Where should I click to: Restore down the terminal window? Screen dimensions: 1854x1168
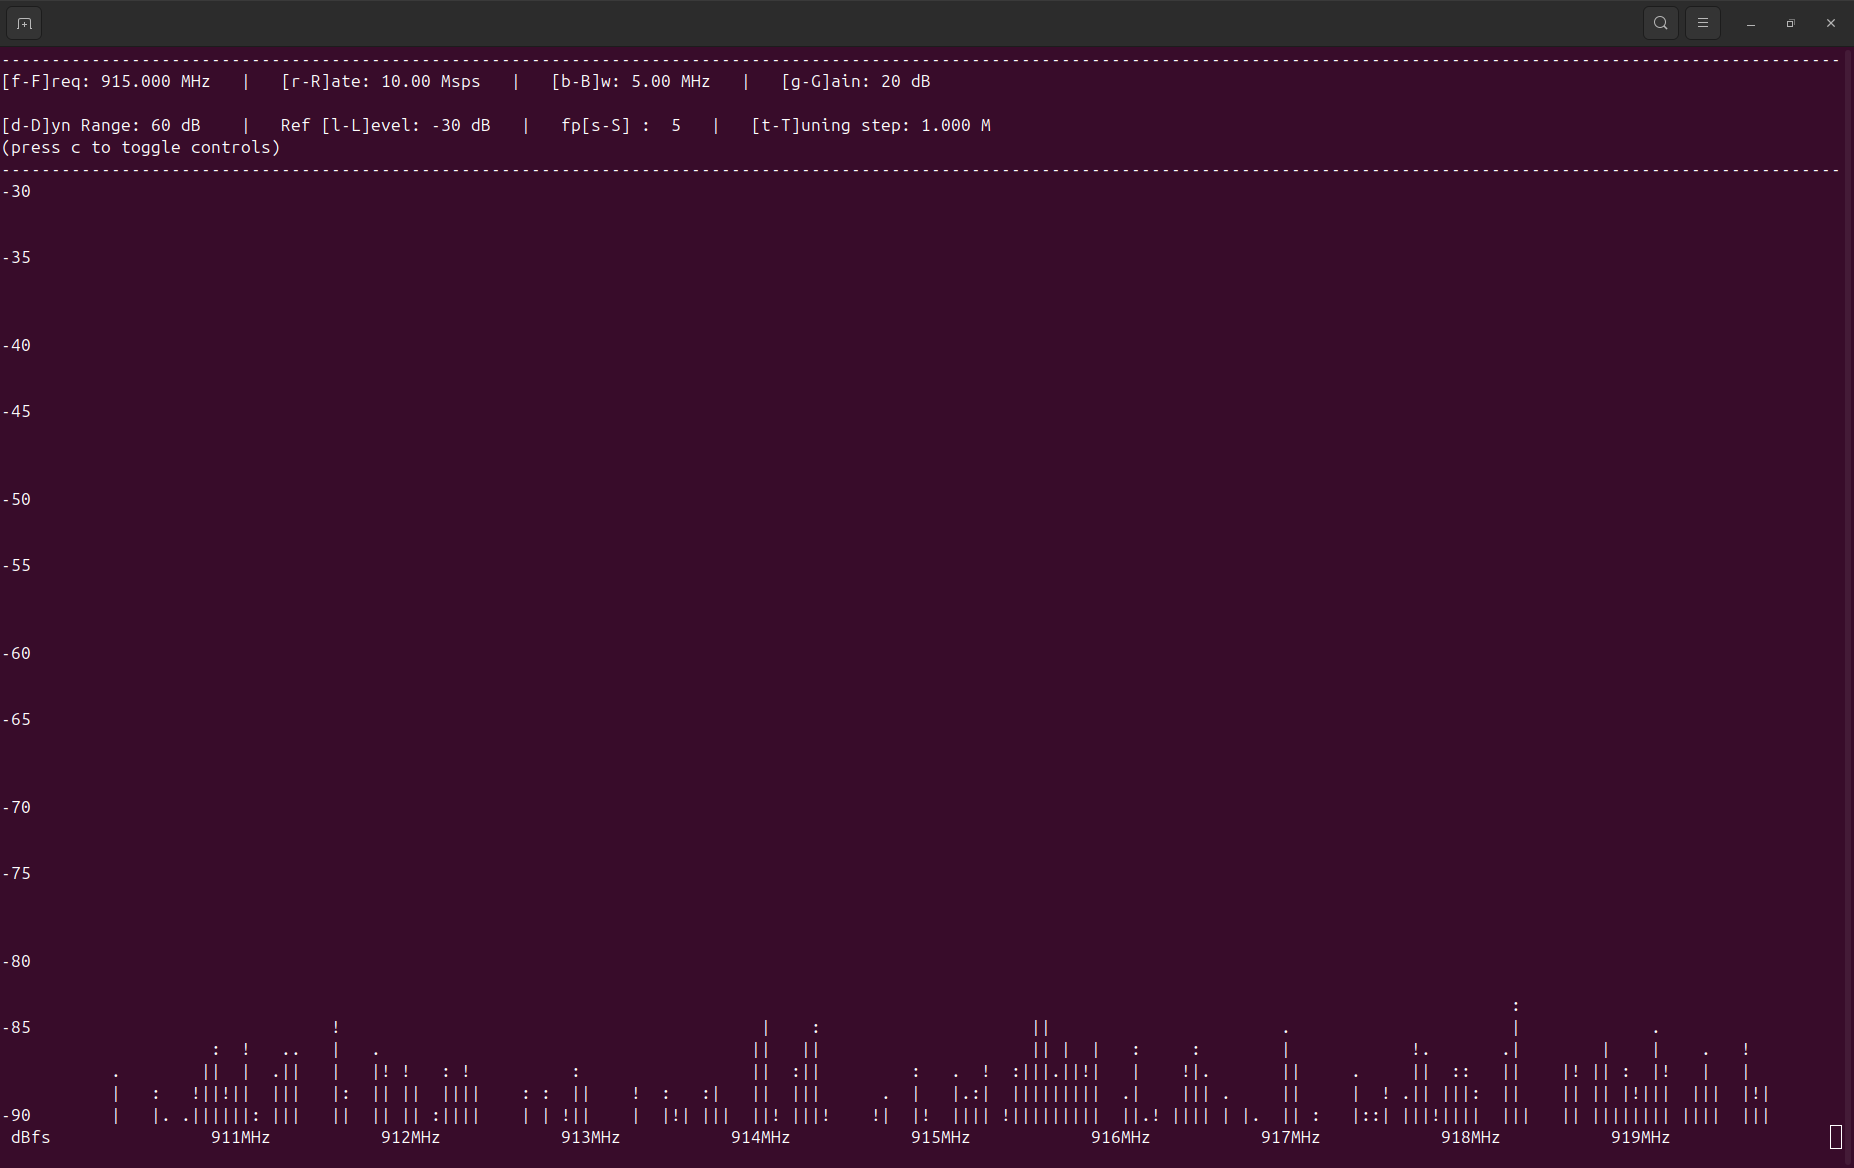pyautogui.click(x=1791, y=23)
